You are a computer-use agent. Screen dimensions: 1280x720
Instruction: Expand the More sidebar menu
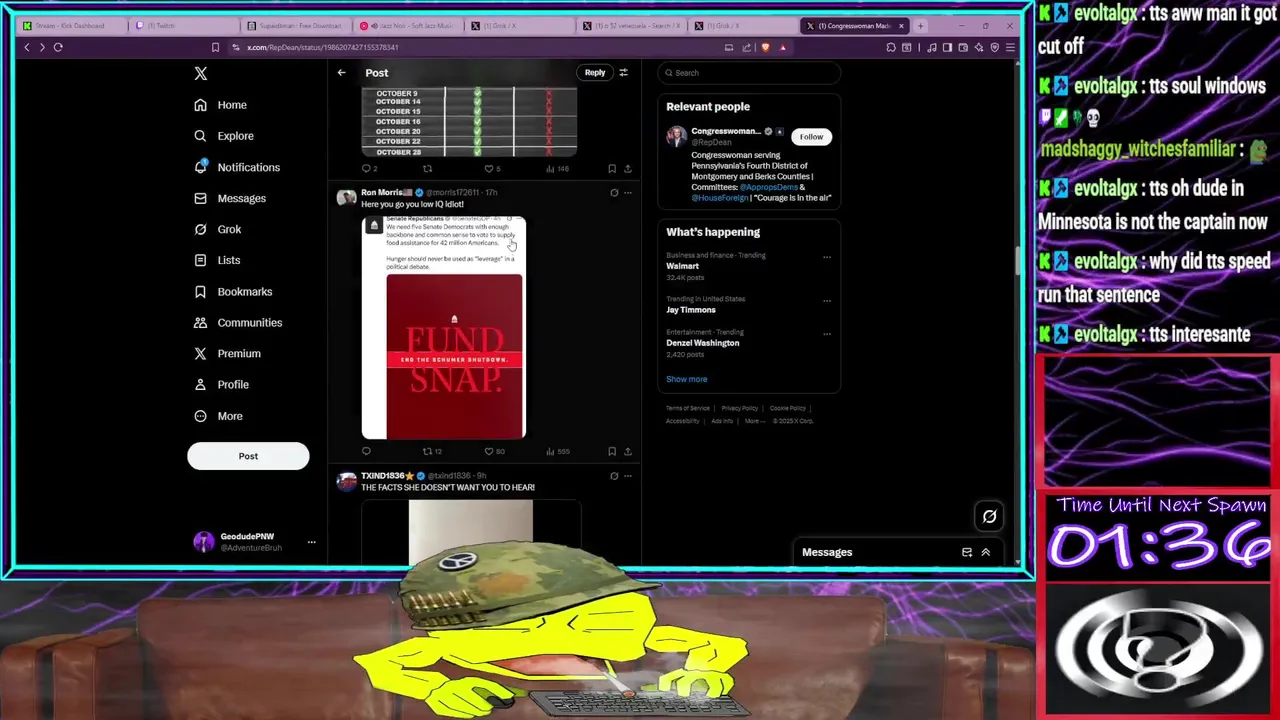pyautogui.click(x=218, y=416)
